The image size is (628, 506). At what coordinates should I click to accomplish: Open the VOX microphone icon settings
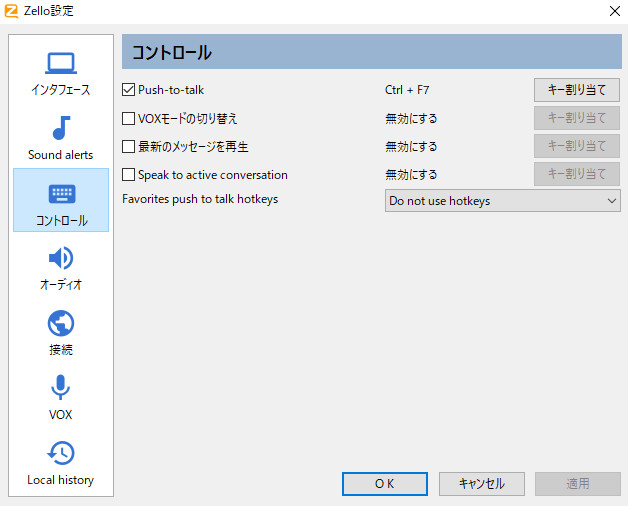(x=60, y=388)
